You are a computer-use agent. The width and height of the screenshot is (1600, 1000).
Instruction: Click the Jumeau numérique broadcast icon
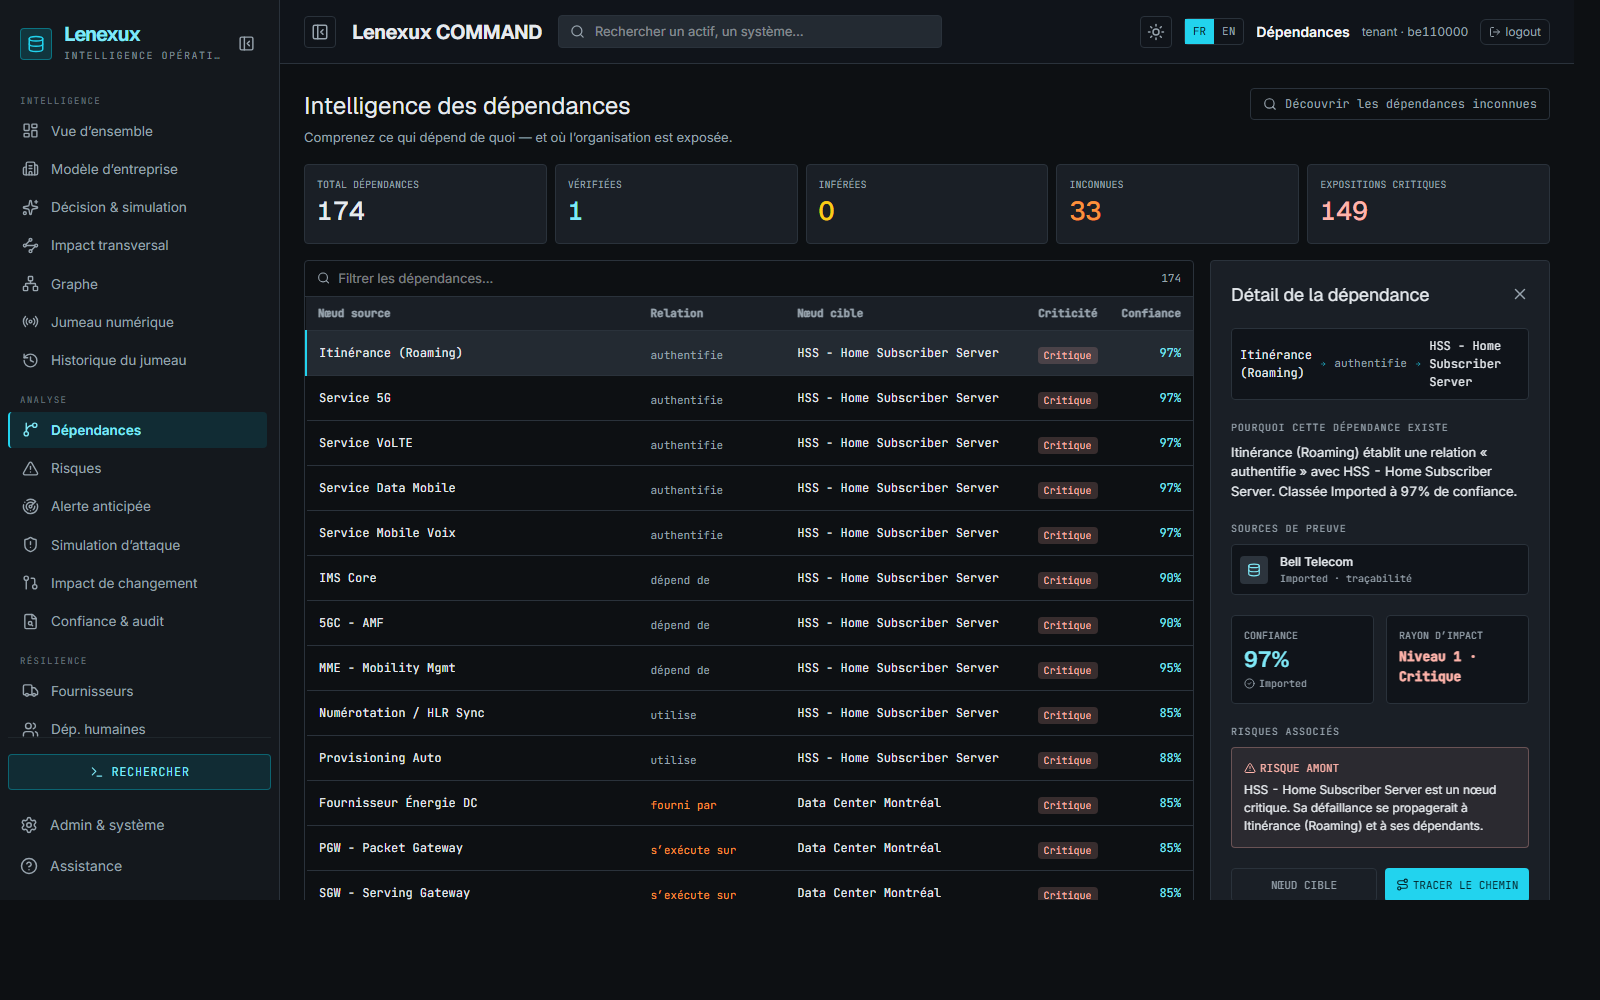(31, 322)
